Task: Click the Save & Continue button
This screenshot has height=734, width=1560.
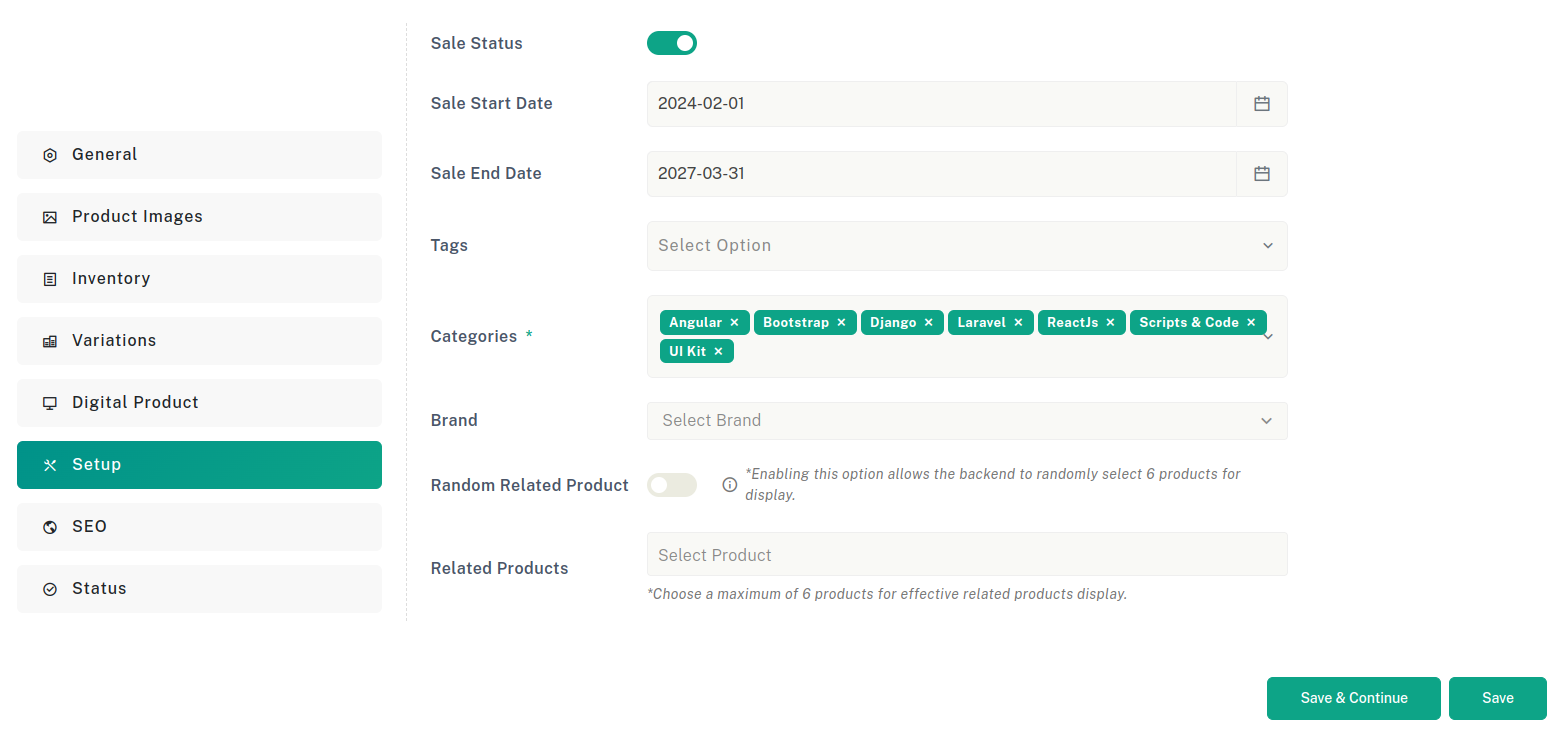Action: (x=1354, y=698)
